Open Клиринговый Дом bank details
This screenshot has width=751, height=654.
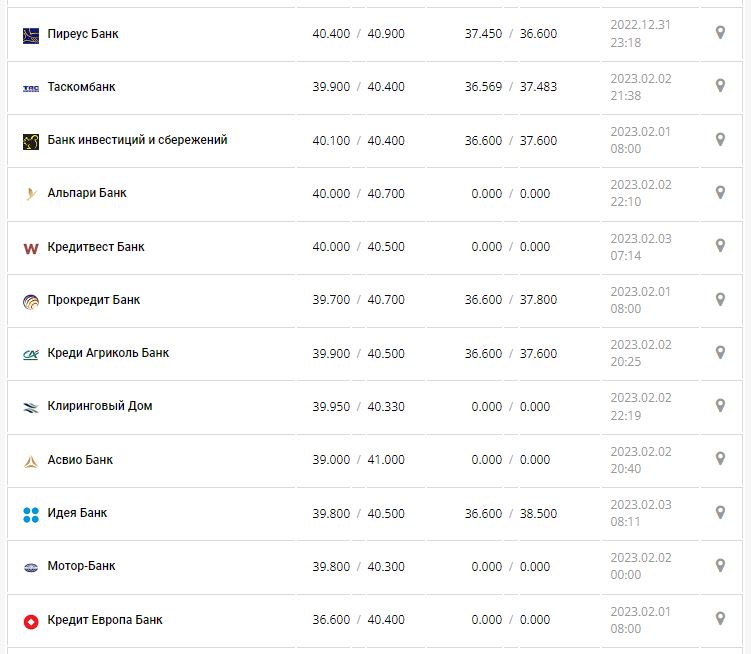point(100,406)
